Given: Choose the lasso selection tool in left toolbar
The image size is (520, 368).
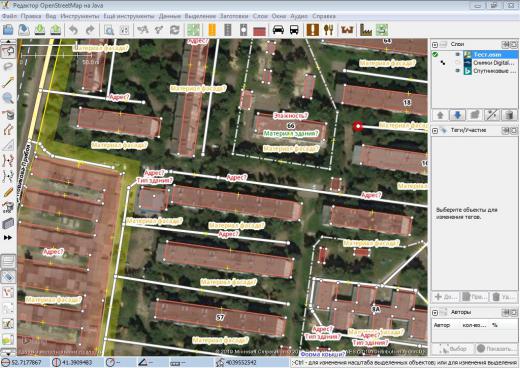Looking at the screenshot, I should tap(8, 66).
